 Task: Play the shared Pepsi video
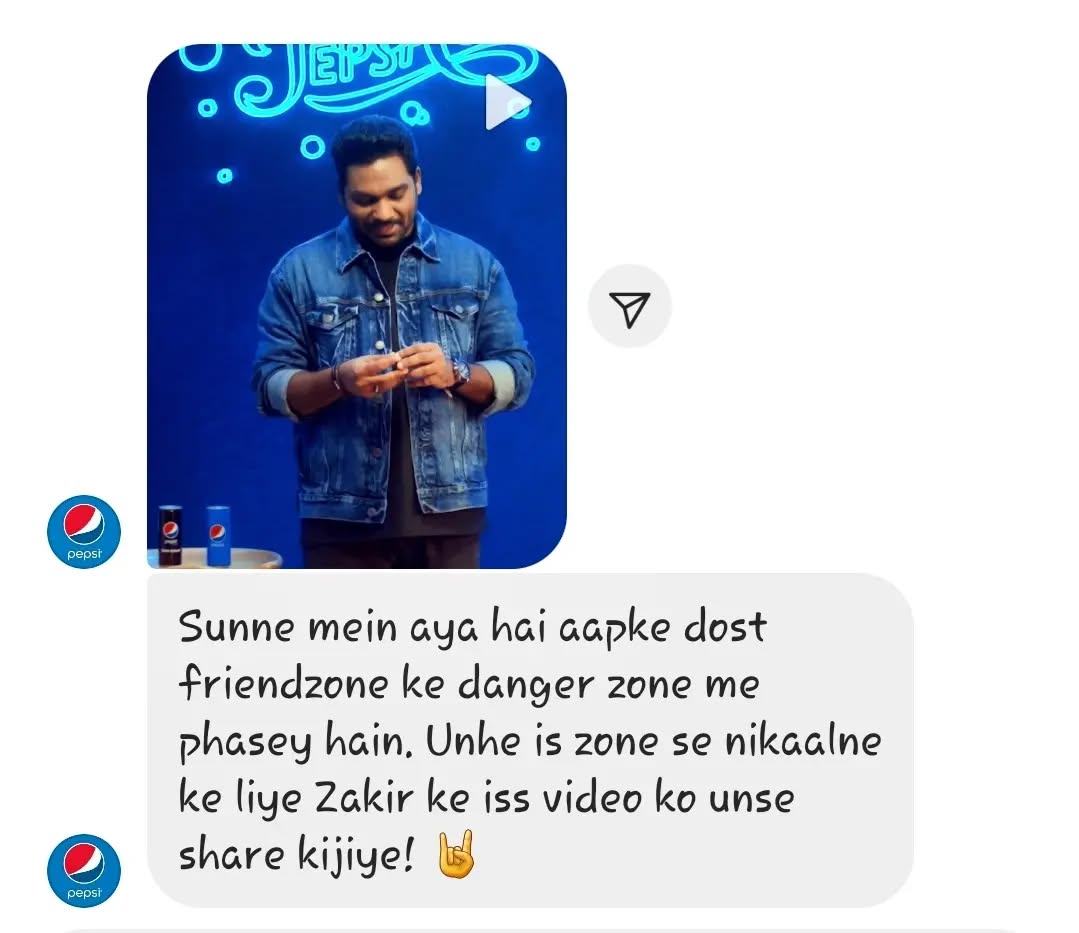tap(508, 102)
